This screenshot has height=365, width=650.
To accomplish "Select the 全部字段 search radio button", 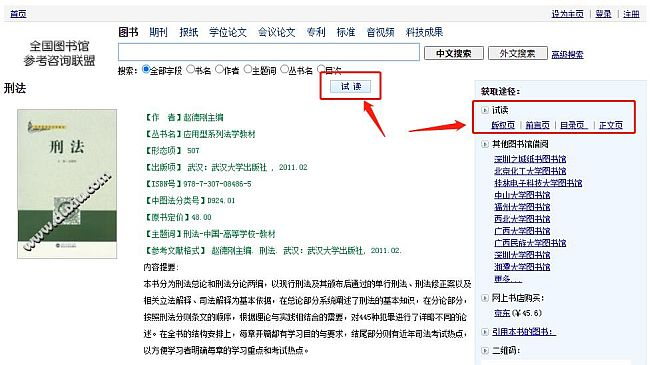I will tap(146, 69).
